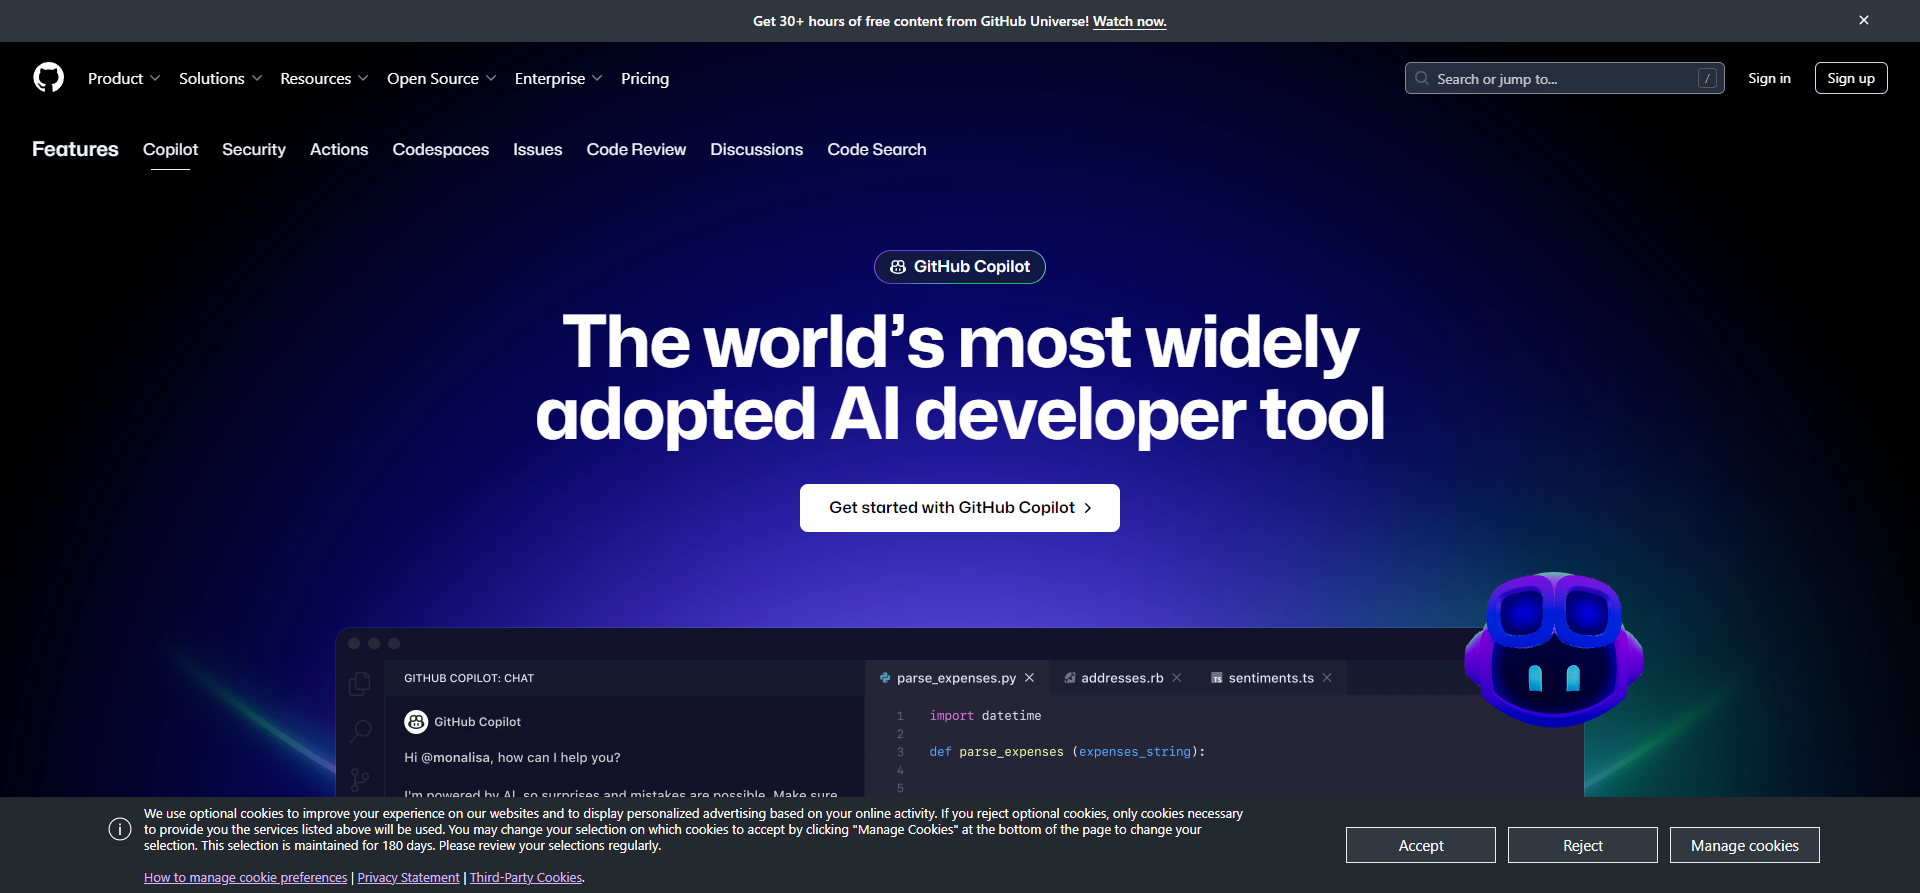Close the addresses.rb editor tab
The height and width of the screenshot is (893, 1920).
pos(1177,678)
